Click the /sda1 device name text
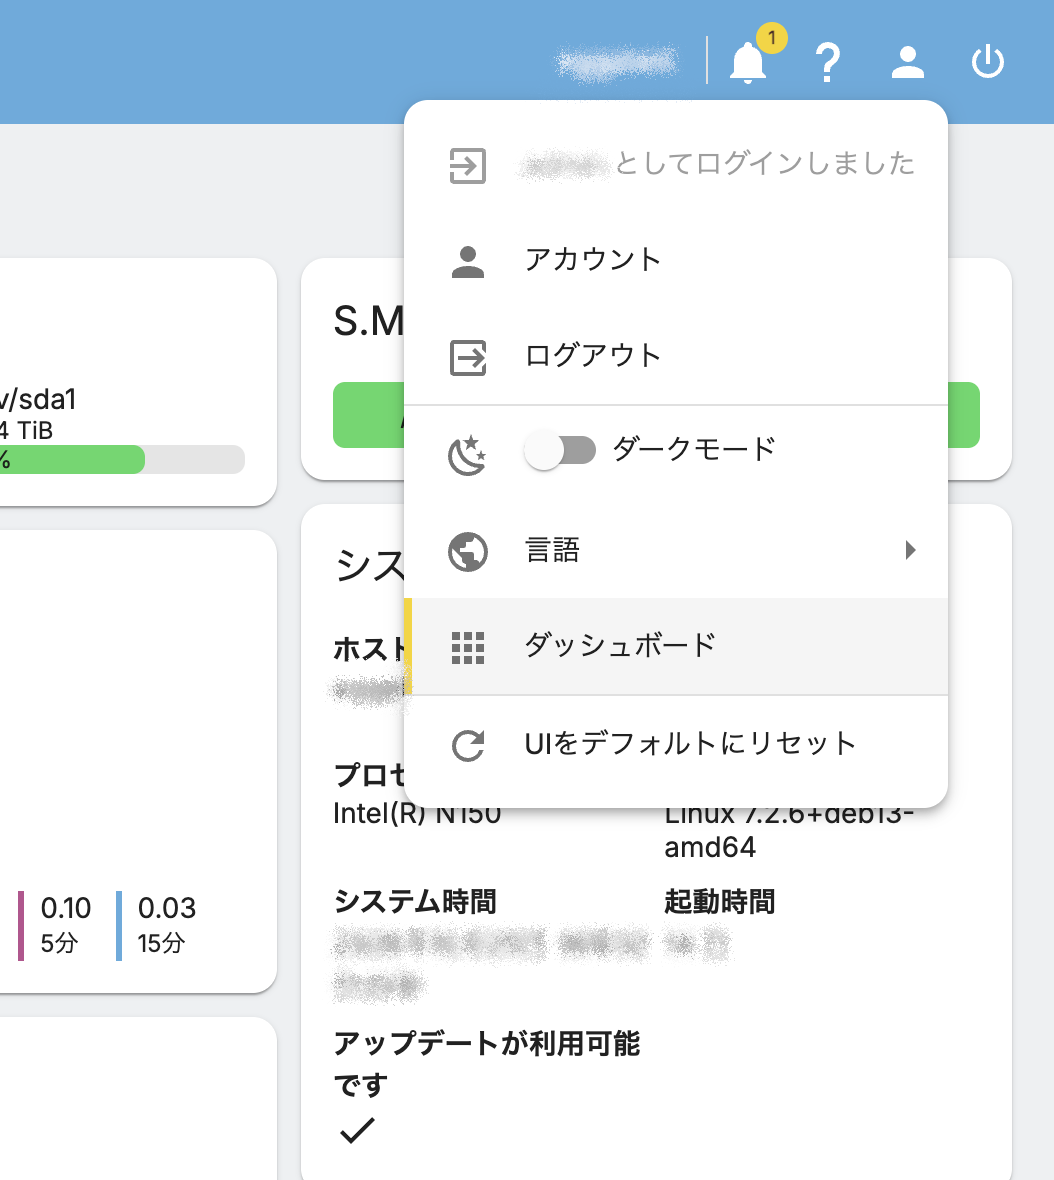1054x1180 pixels. tap(38, 400)
